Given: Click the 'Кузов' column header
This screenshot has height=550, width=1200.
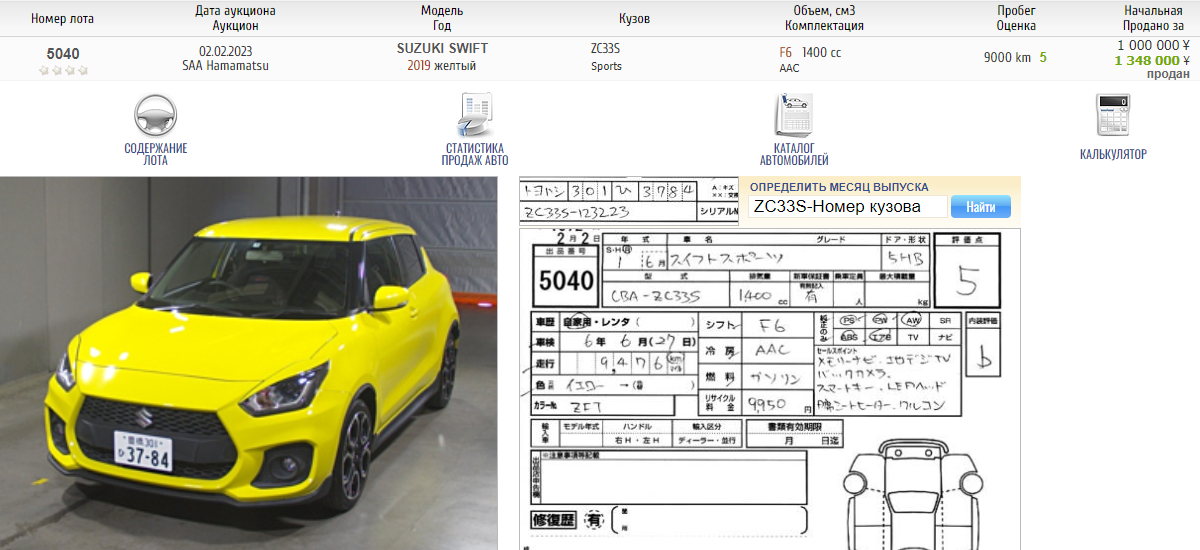Looking at the screenshot, I should pos(635,19).
